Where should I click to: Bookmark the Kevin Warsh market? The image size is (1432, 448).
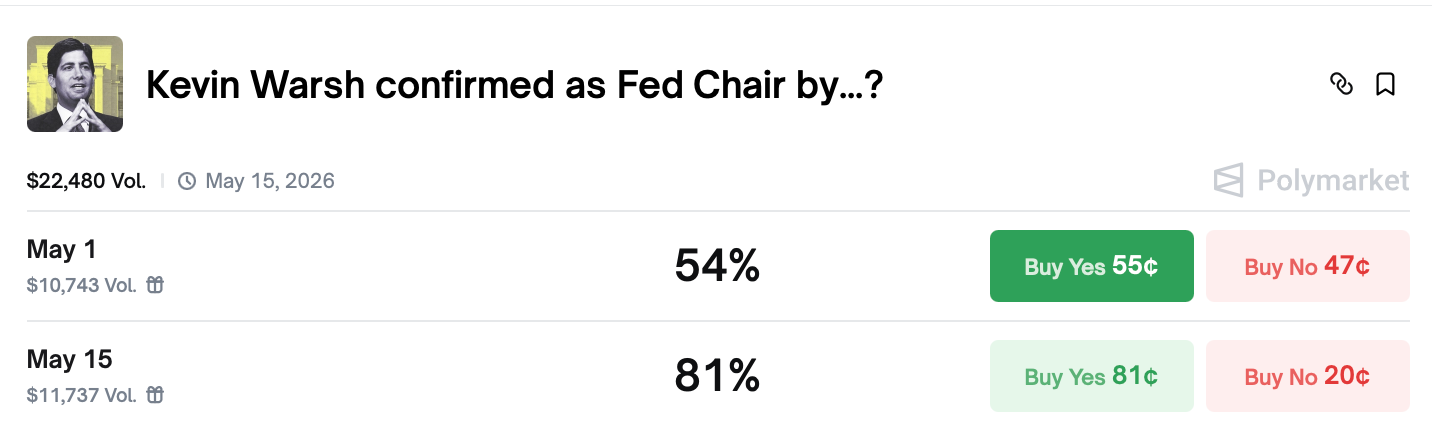coord(1385,85)
